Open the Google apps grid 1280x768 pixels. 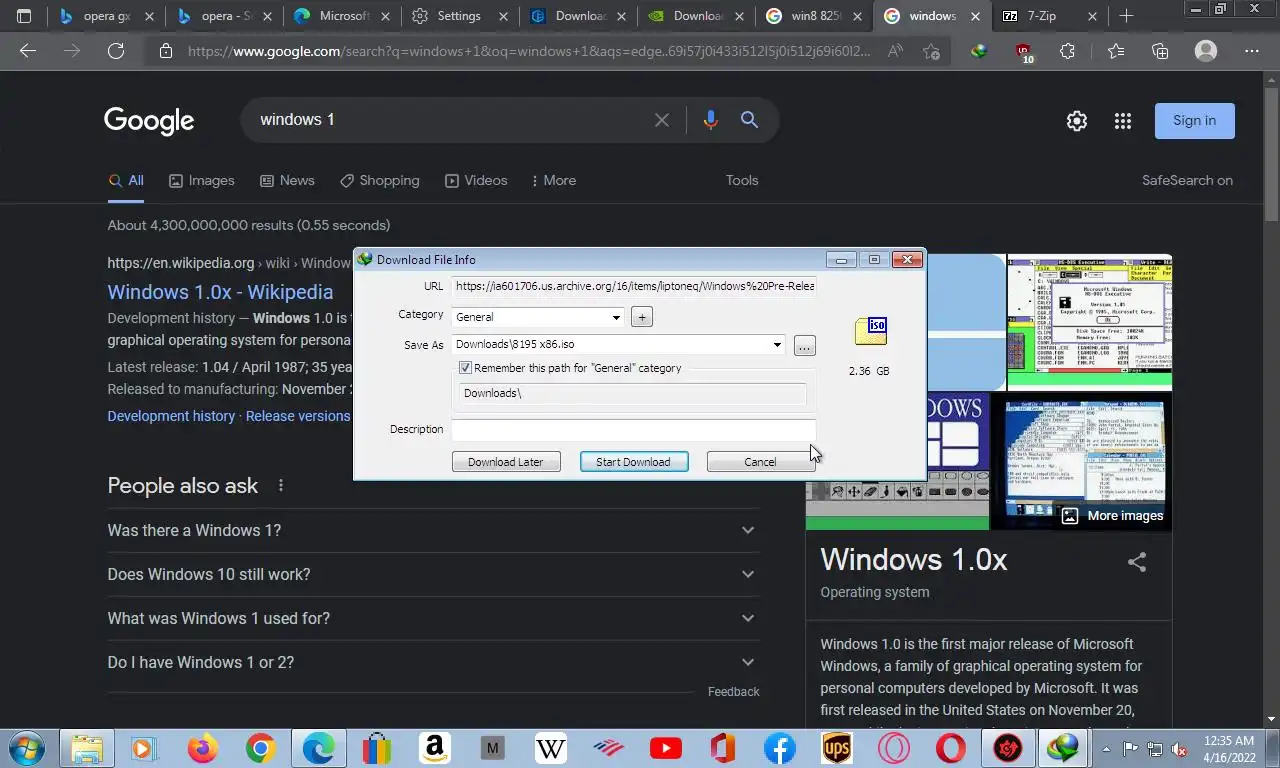point(1122,121)
